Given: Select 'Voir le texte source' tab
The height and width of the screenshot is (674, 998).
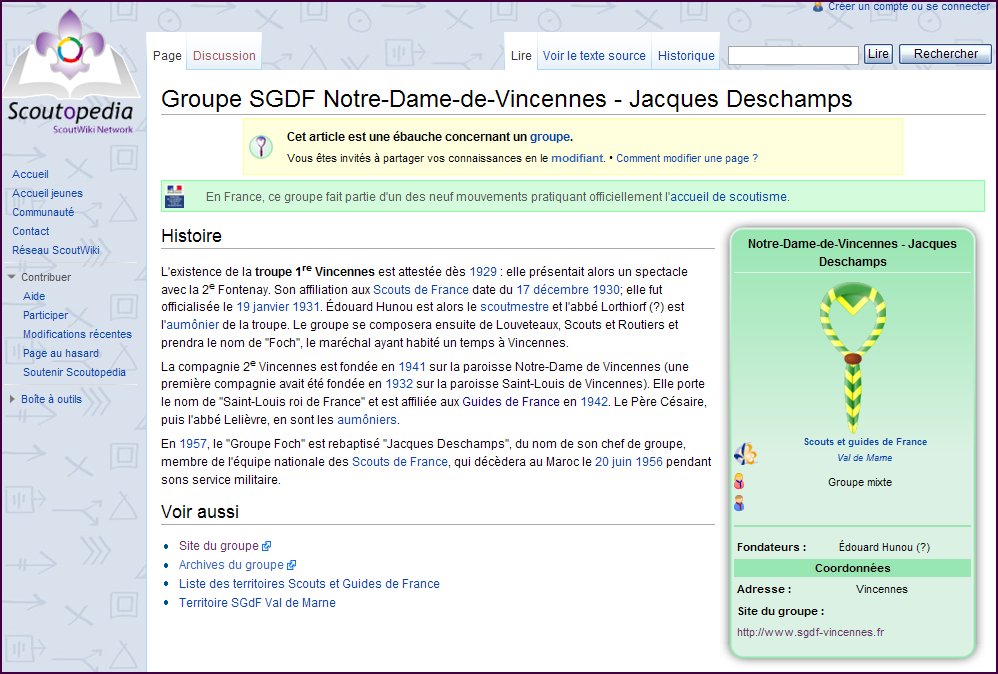Looking at the screenshot, I should click(x=594, y=56).
